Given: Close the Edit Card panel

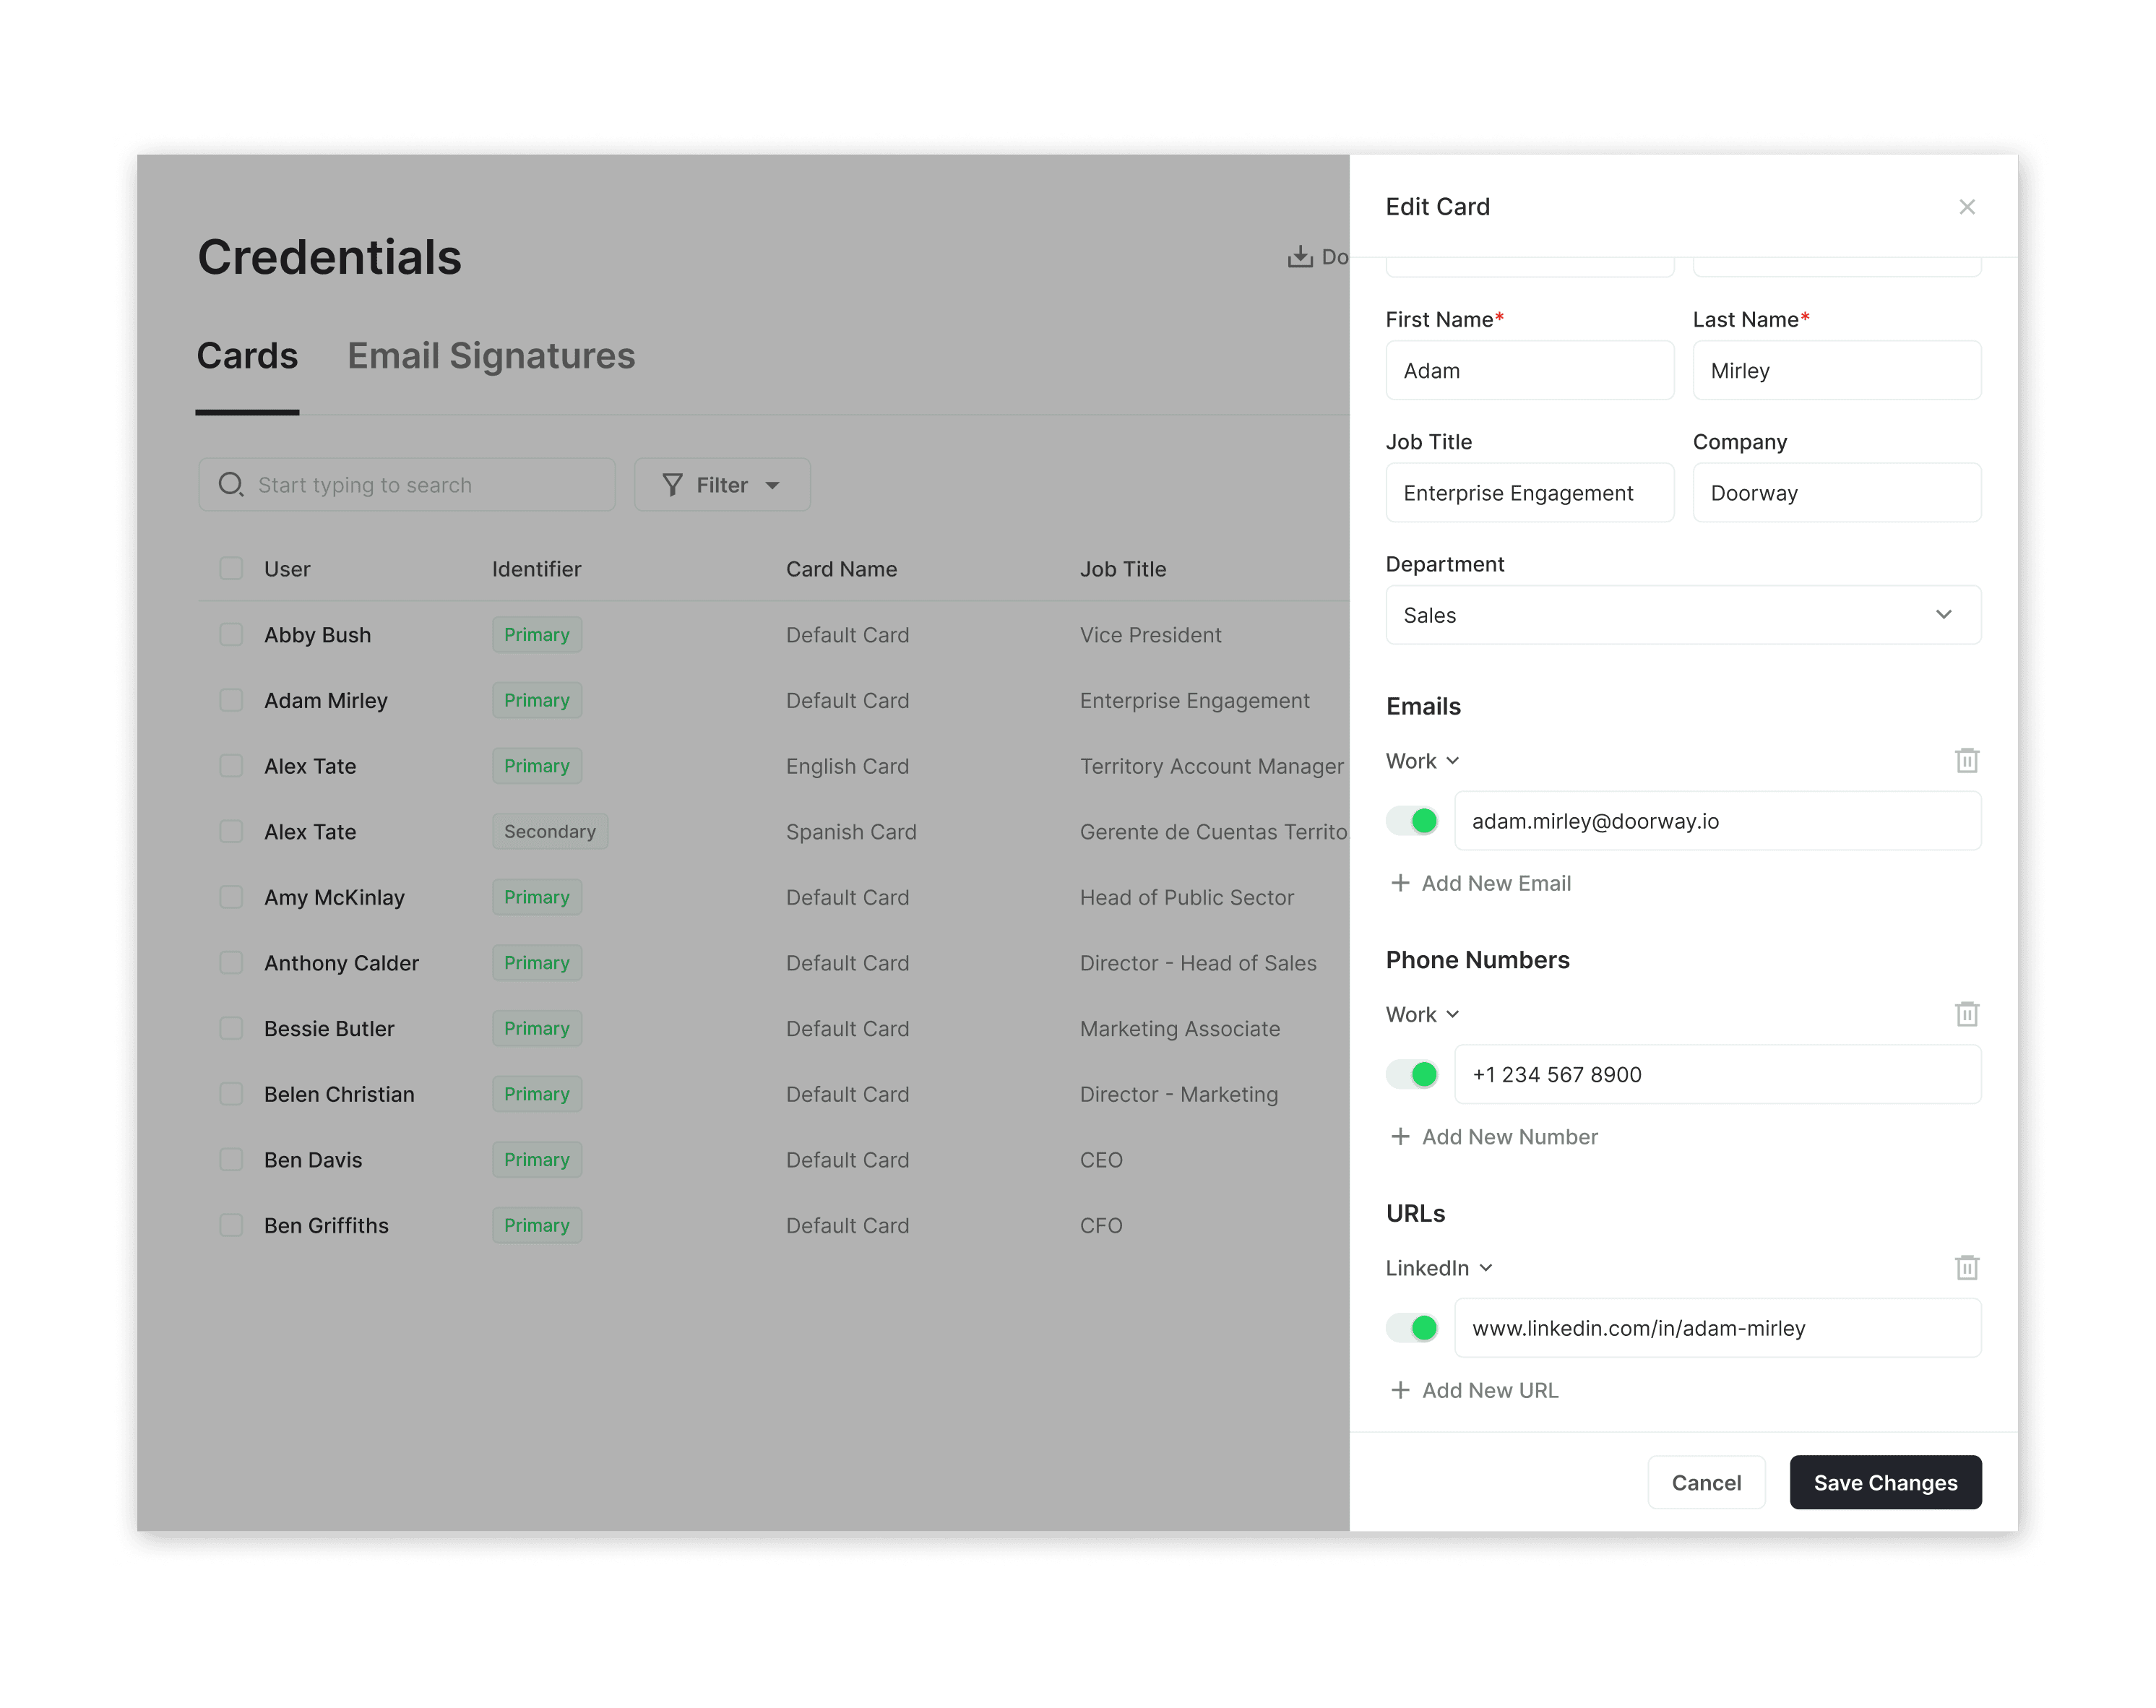Looking at the screenshot, I should click(x=1966, y=207).
